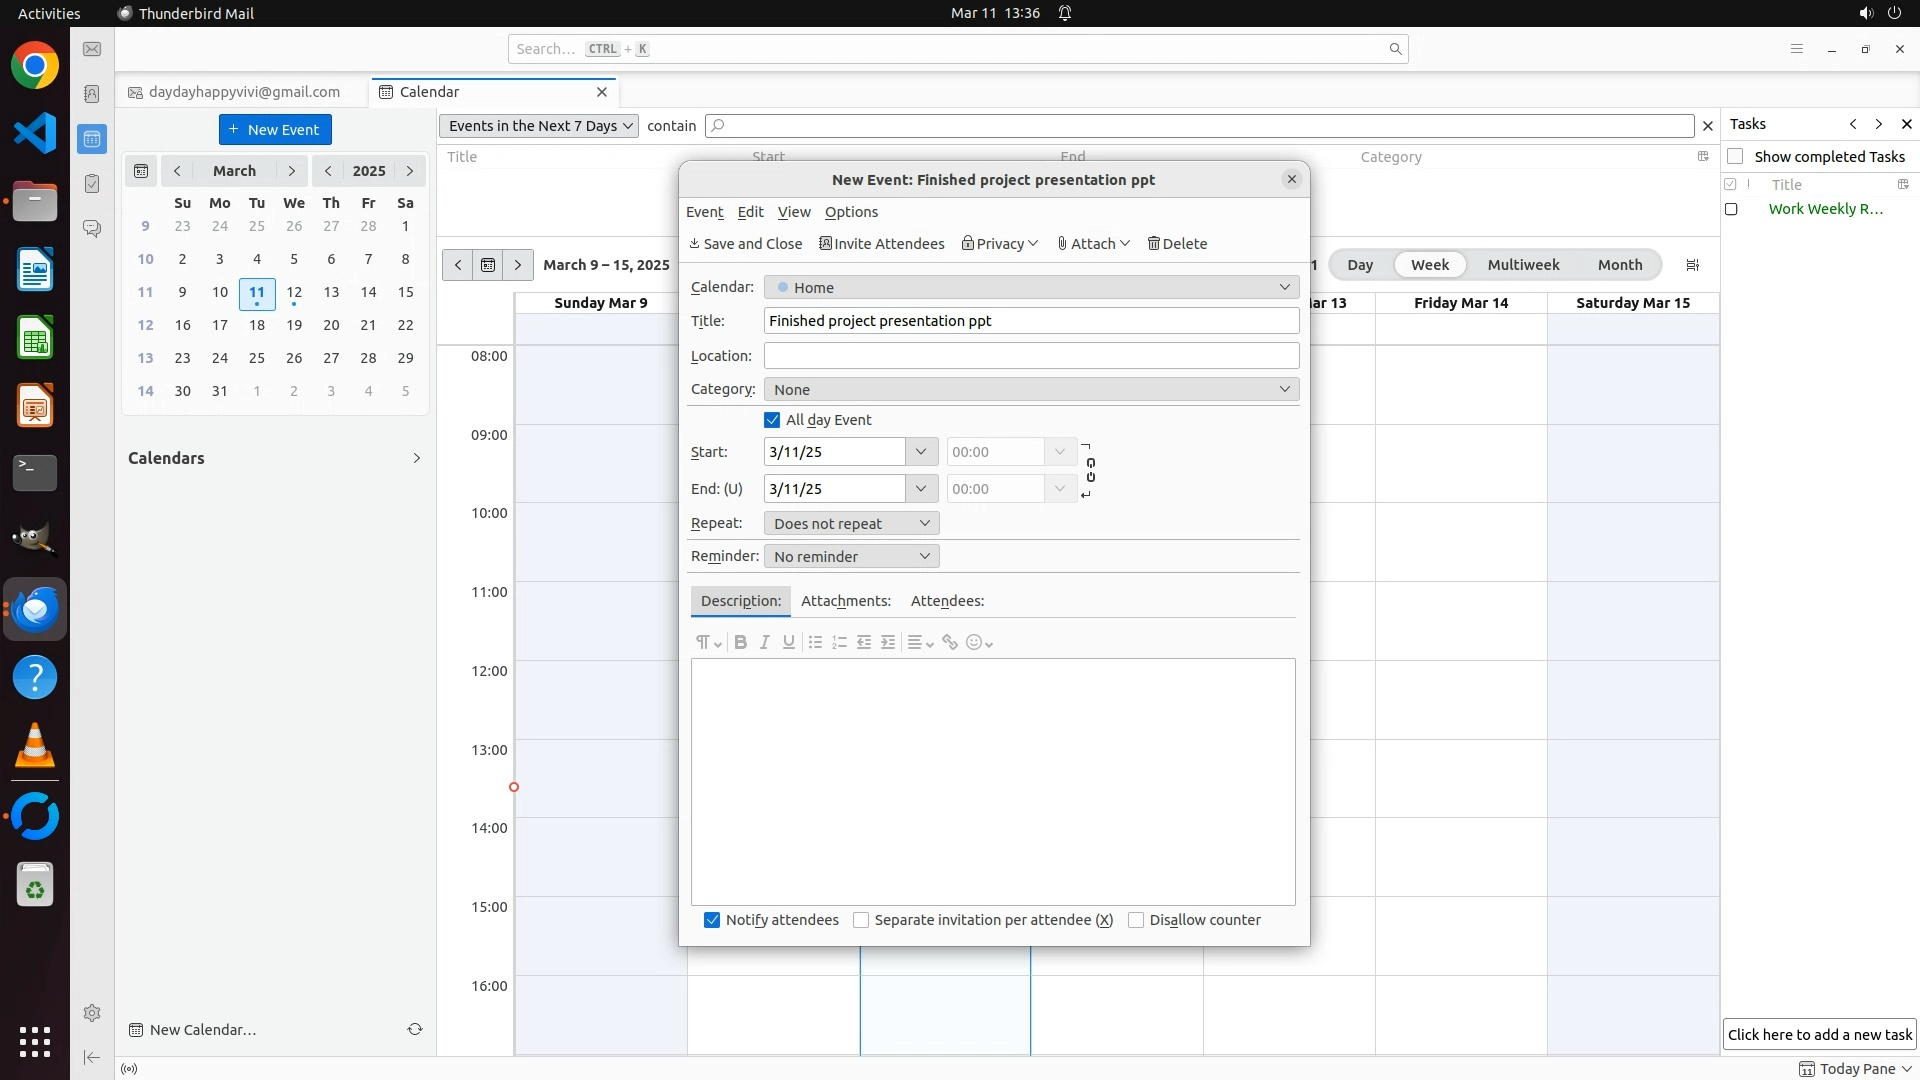Image resolution: width=1920 pixels, height=1080 pixels.
Task: Click the bulleted list icon
Action: pyautogui.click(x=815, y=642)
